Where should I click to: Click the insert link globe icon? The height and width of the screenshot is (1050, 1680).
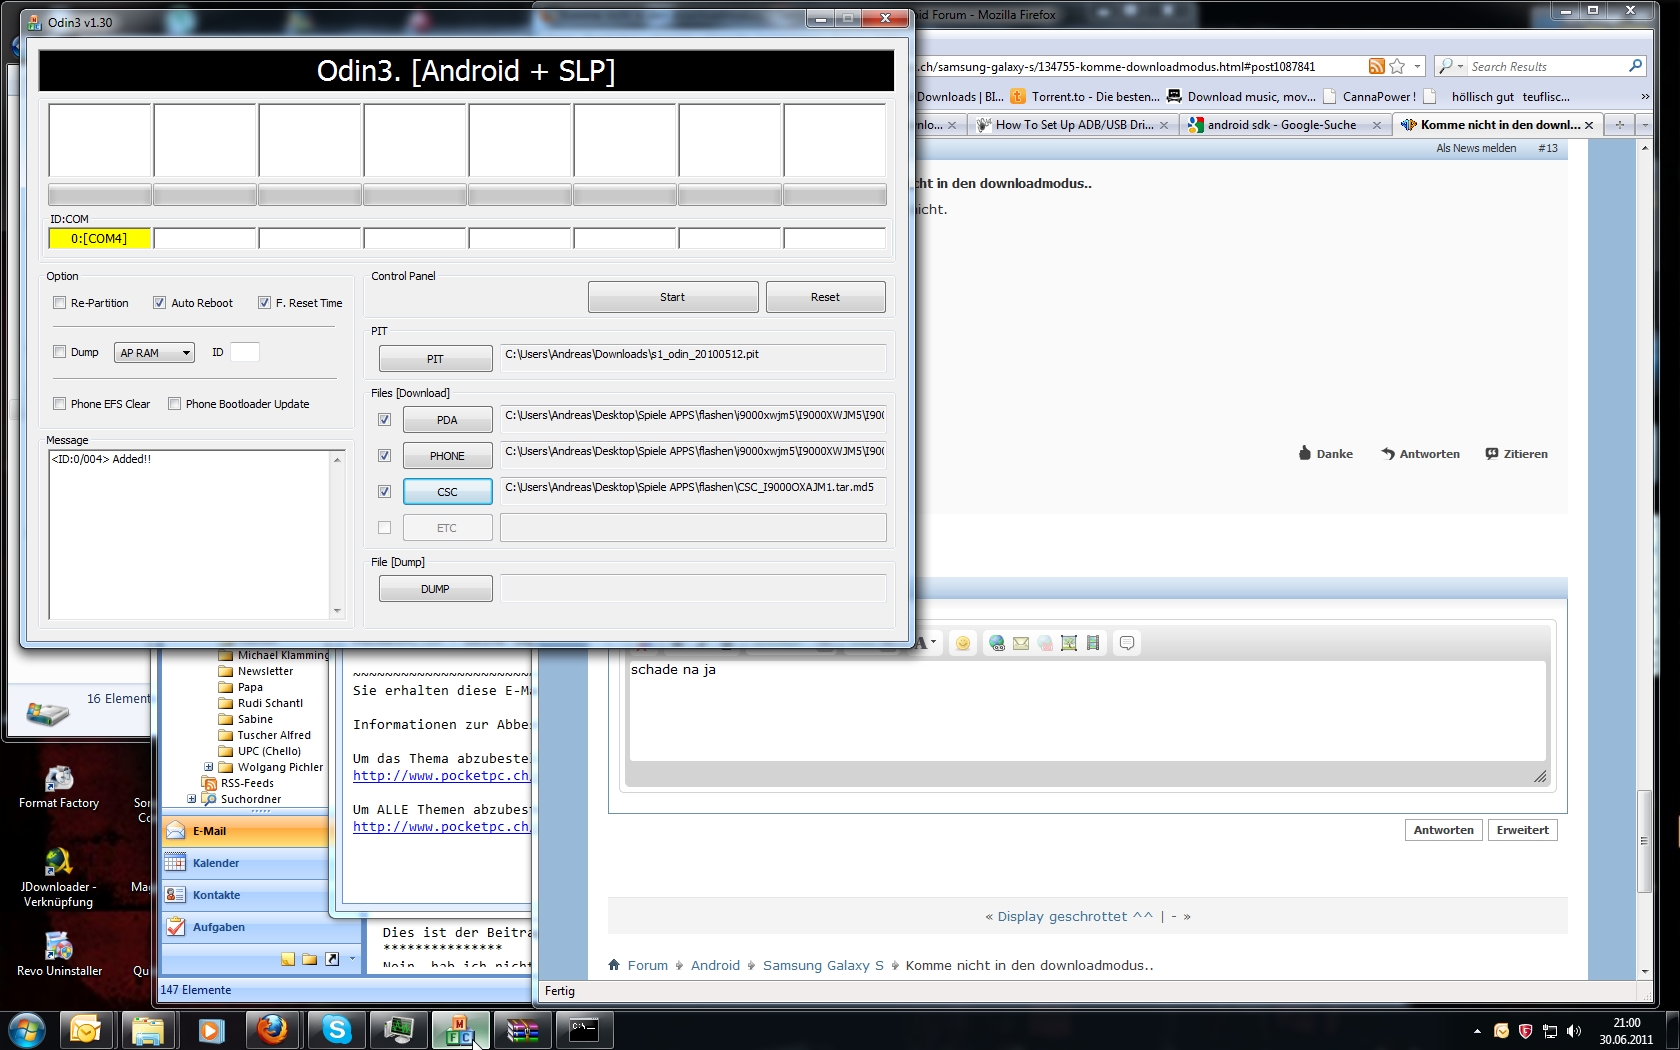click(x=996, y=643)
